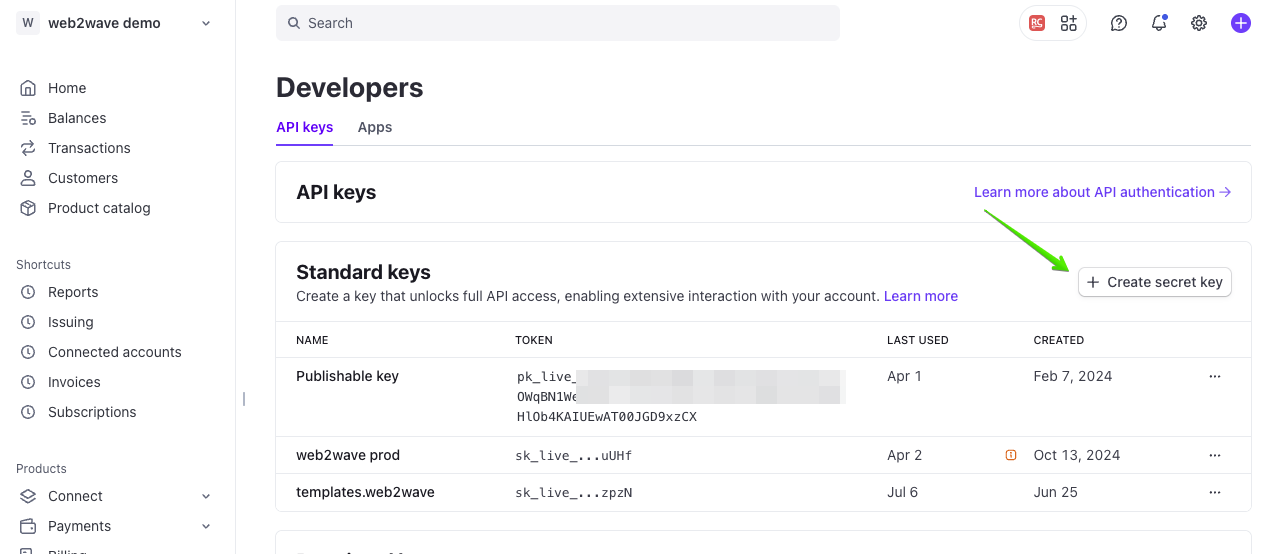The height and width of the screenshot is (554, 1285).
Task: Open the Reports shortcut
Action: click(73, 292)
